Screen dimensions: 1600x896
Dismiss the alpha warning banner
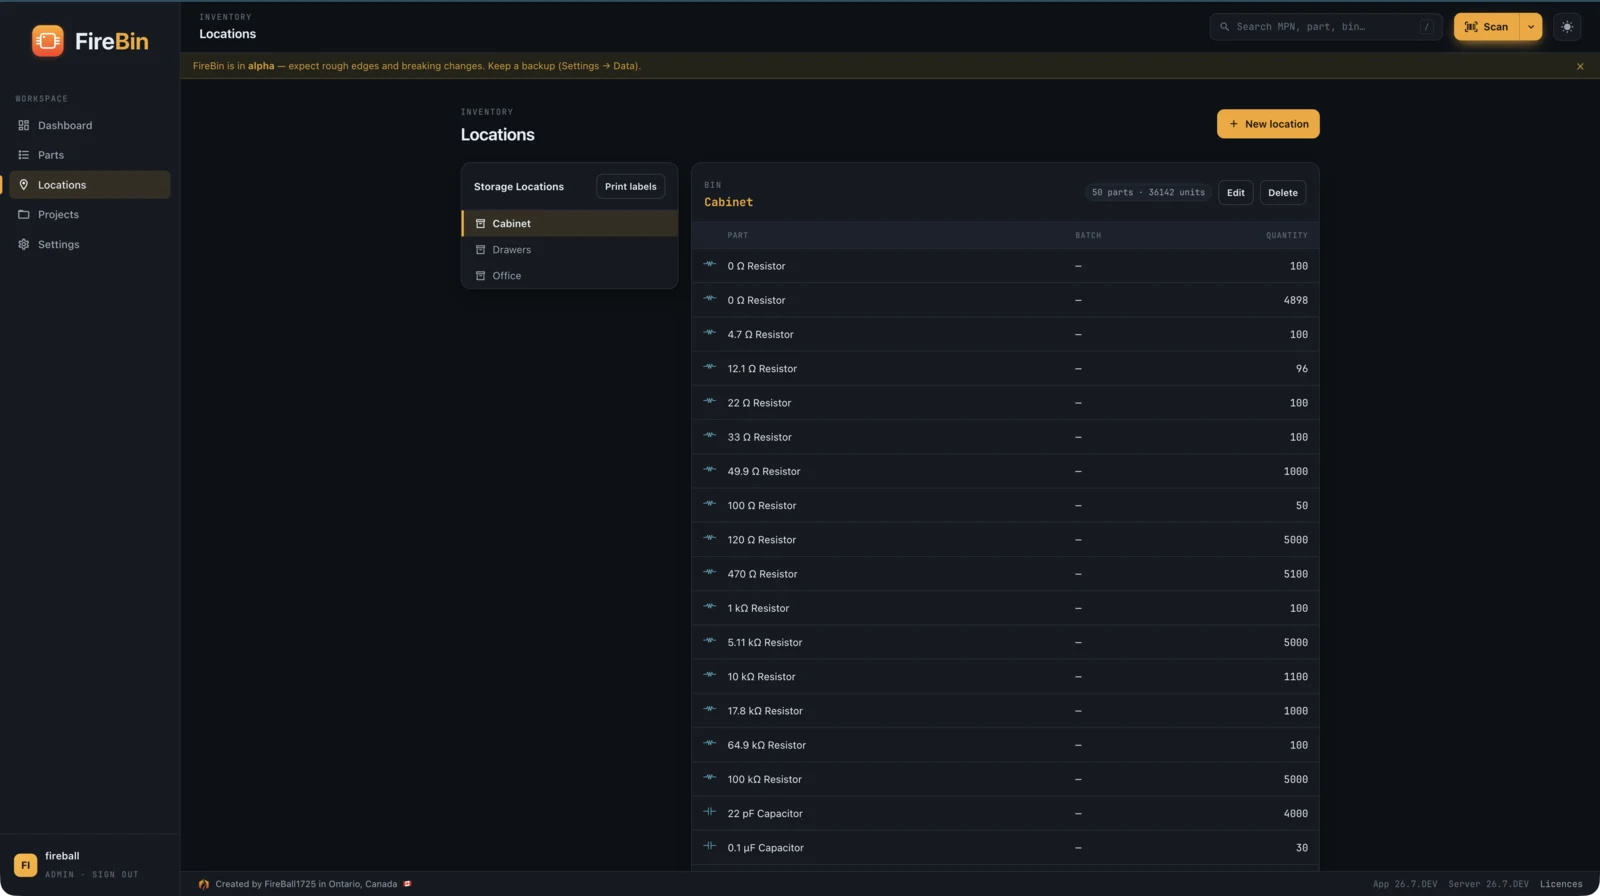coord(1580,66)
